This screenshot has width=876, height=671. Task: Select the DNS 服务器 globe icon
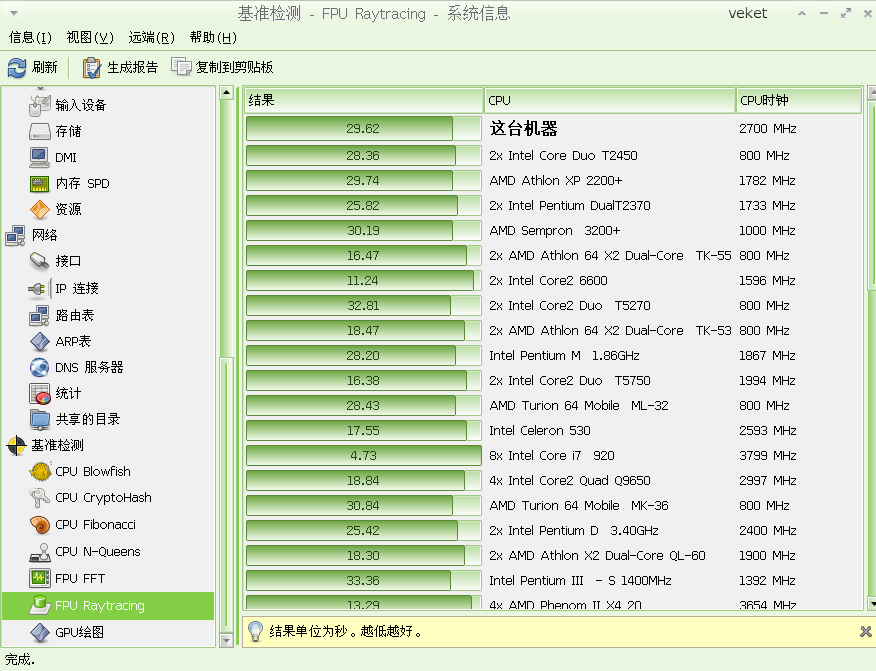(x=40, y=367)
